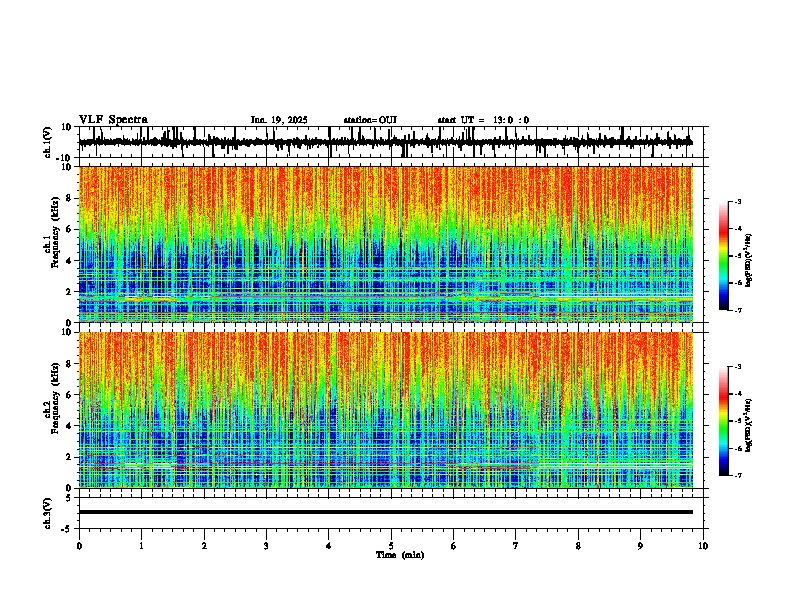This screenshot has width=792, height=612.
Task: Click time-axis tick label "9"
Action: [640, 546]
